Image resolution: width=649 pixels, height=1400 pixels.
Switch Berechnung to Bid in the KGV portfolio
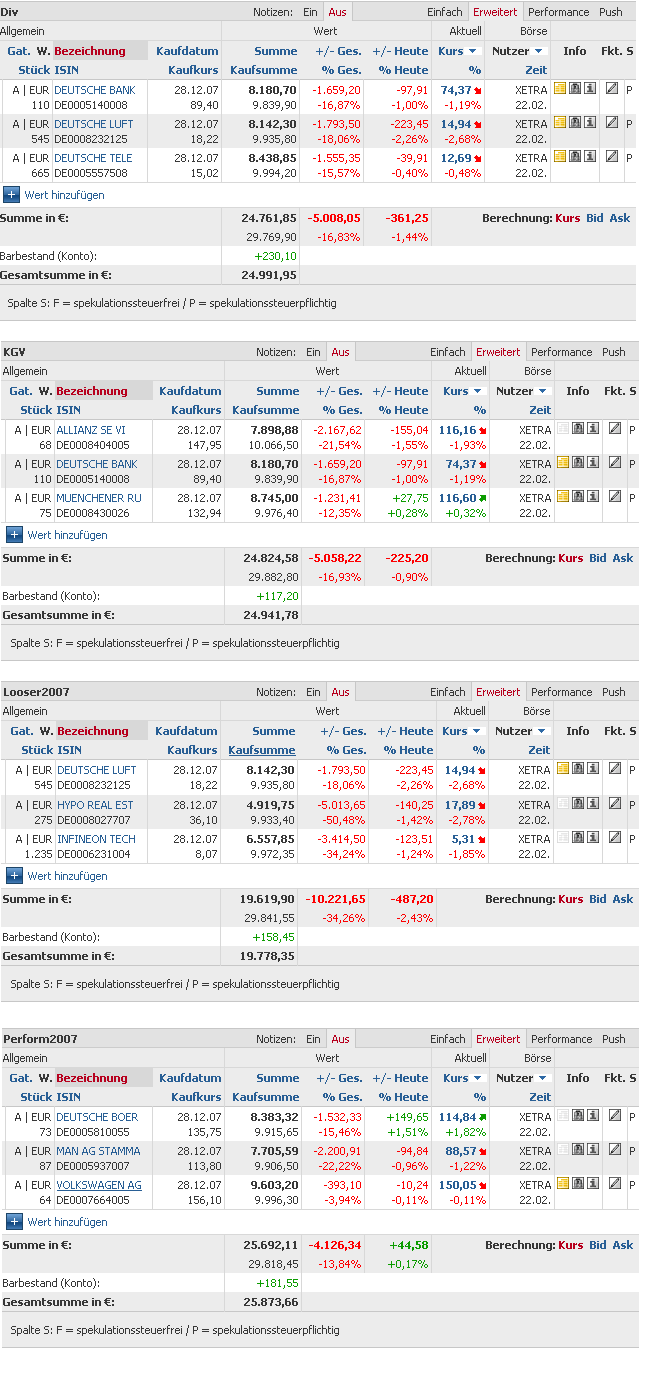click(597, 558)
